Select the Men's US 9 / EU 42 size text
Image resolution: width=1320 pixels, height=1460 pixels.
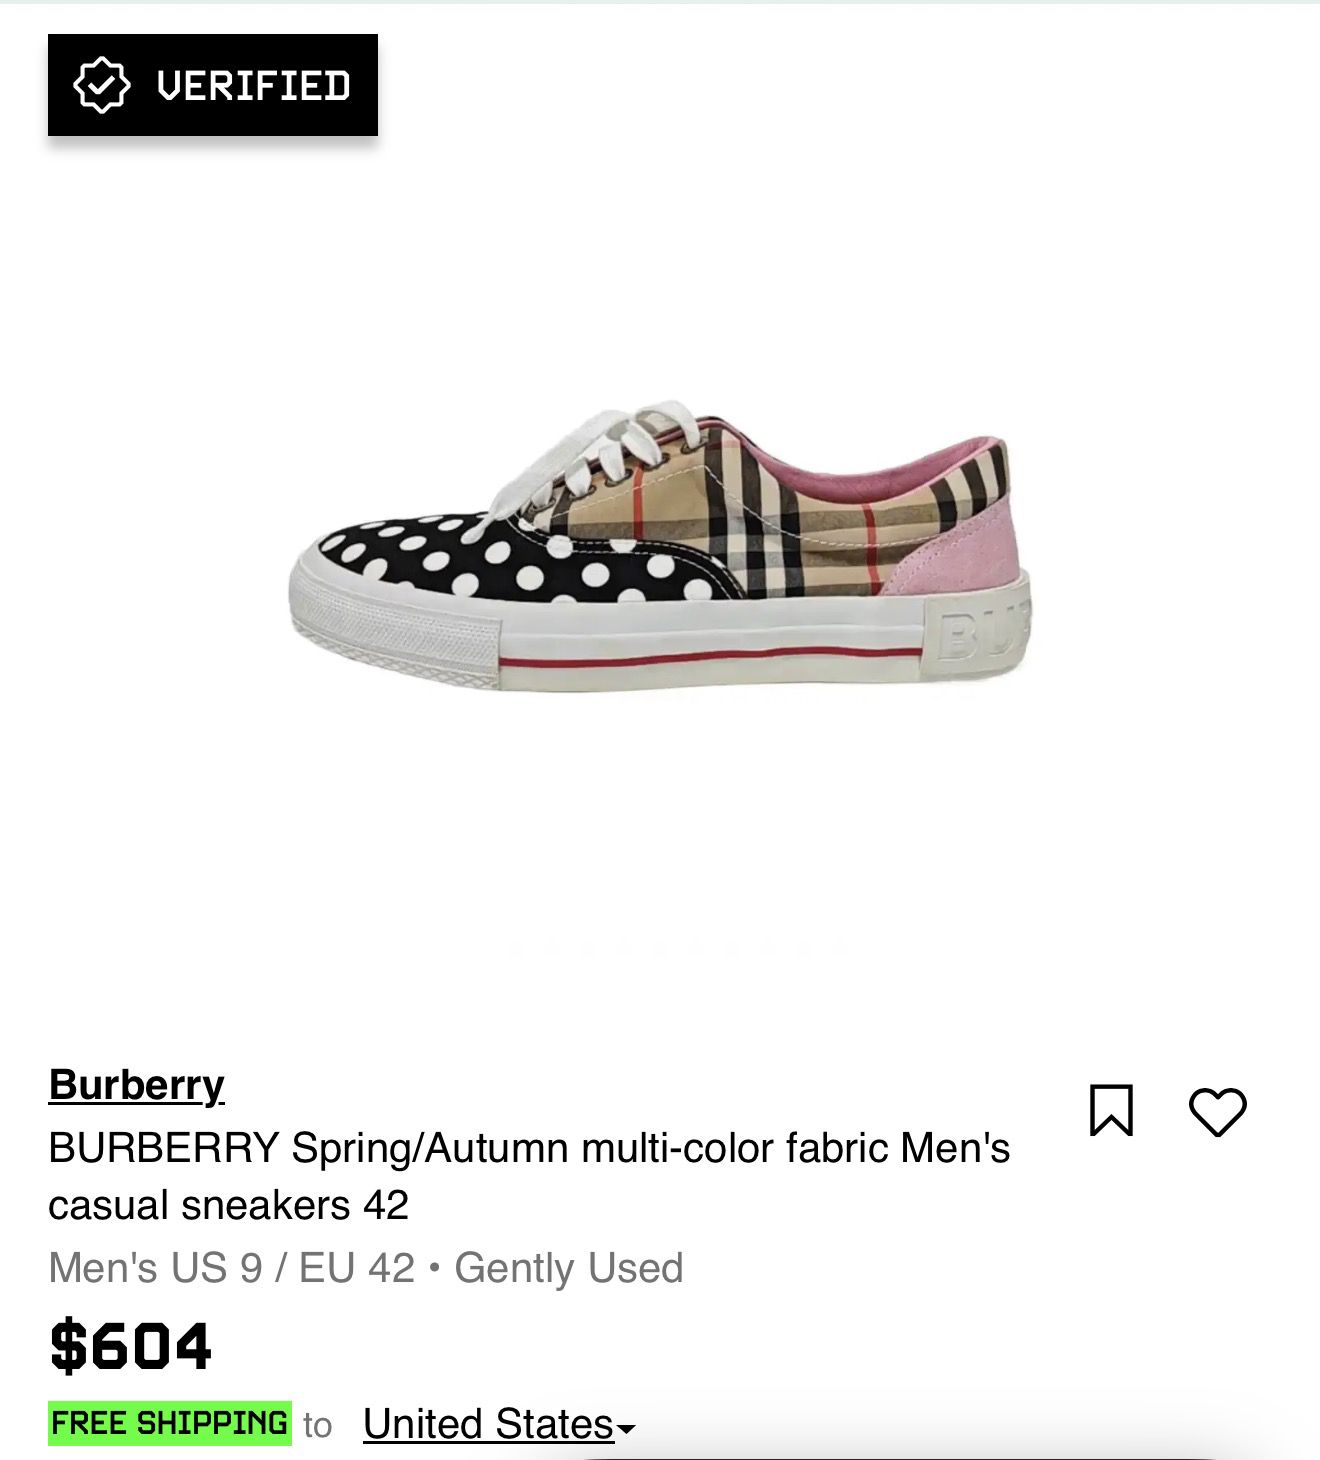pyautogui.click(x=231, y=1268)
